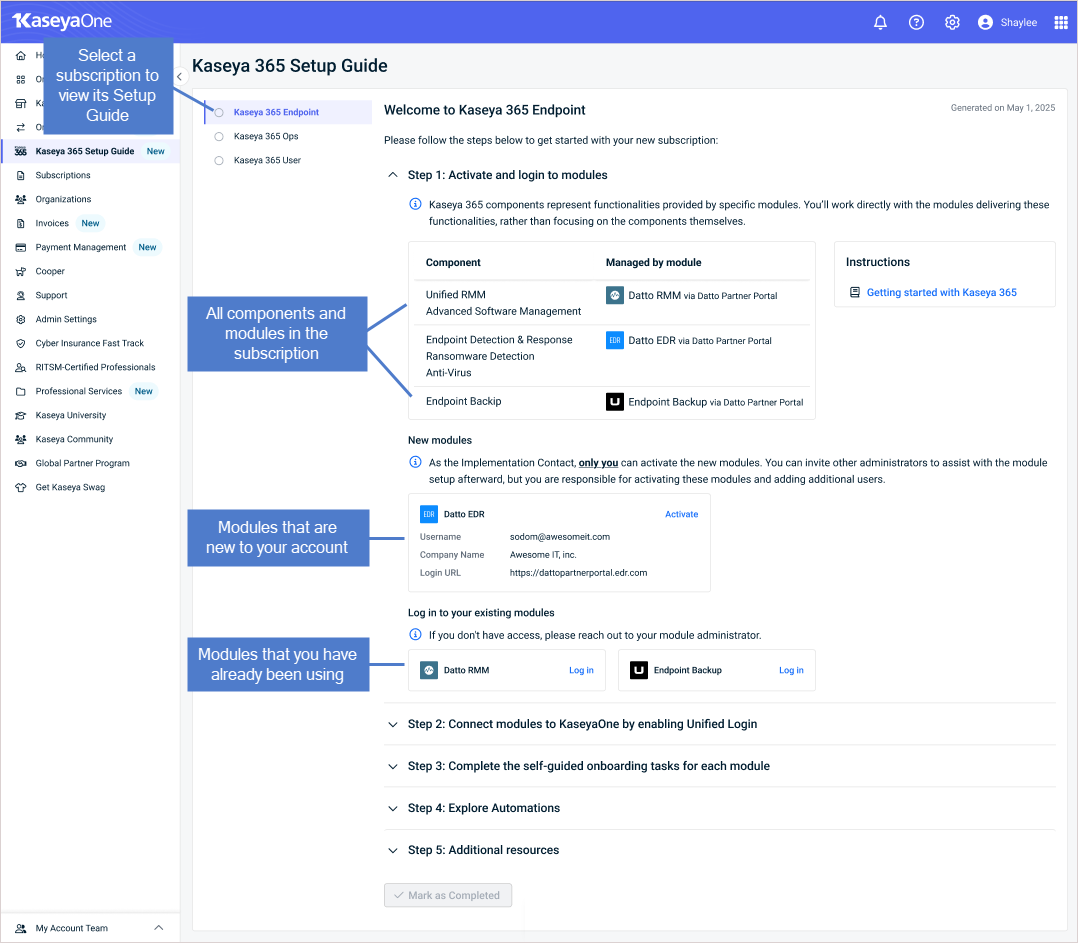This screenshot has width=1078, height=943.
Task: Select the Kaseya 365 Endpoint radio button
Action: click(x=219, y=113)
